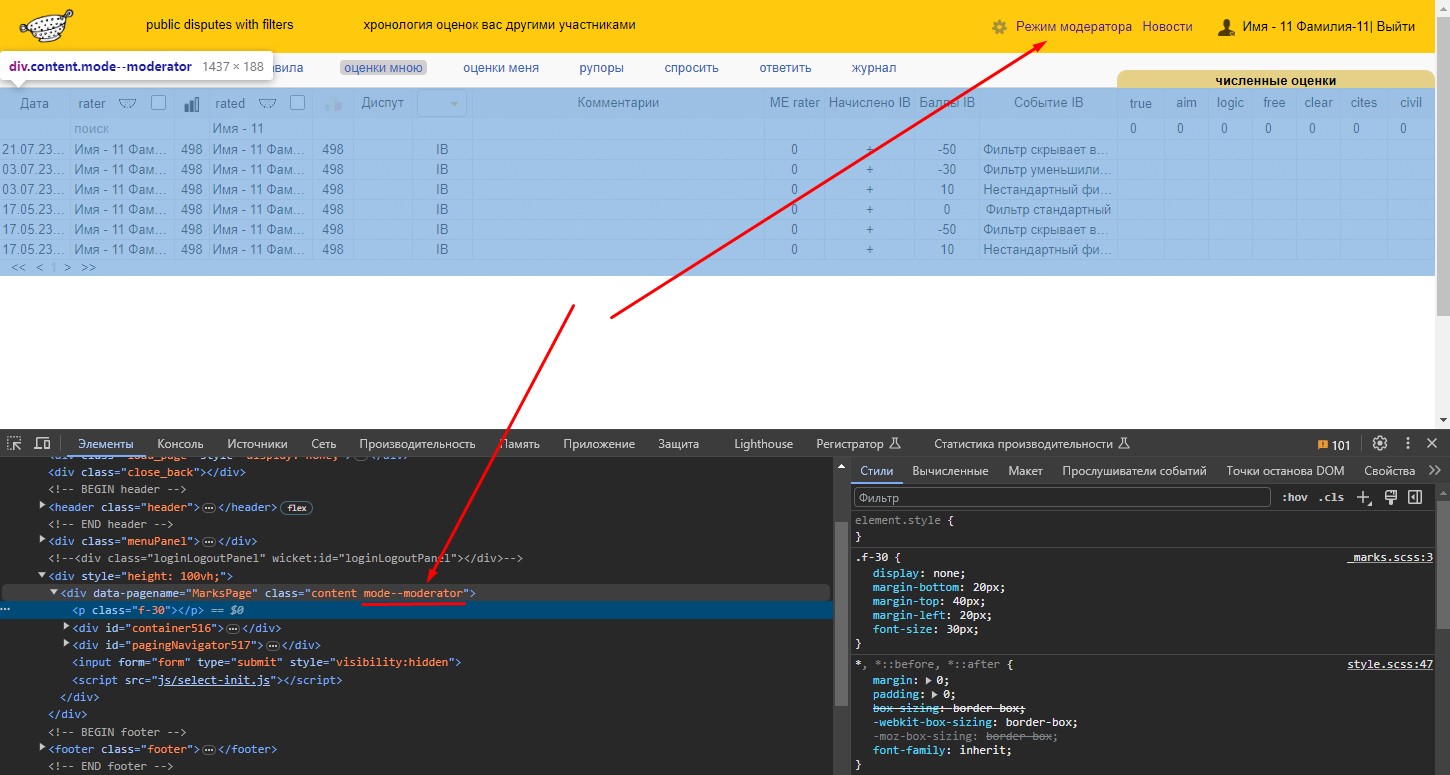Open the Диспут dropdown in table header

click(441, 103)
